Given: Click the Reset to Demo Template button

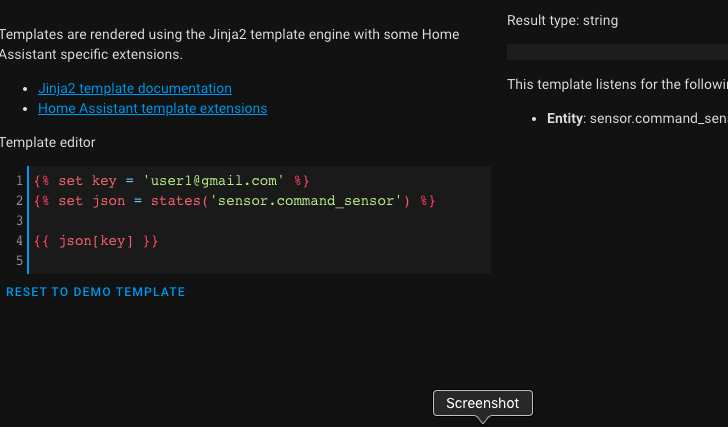Looking at the screenshot, I should coord(96,292).
